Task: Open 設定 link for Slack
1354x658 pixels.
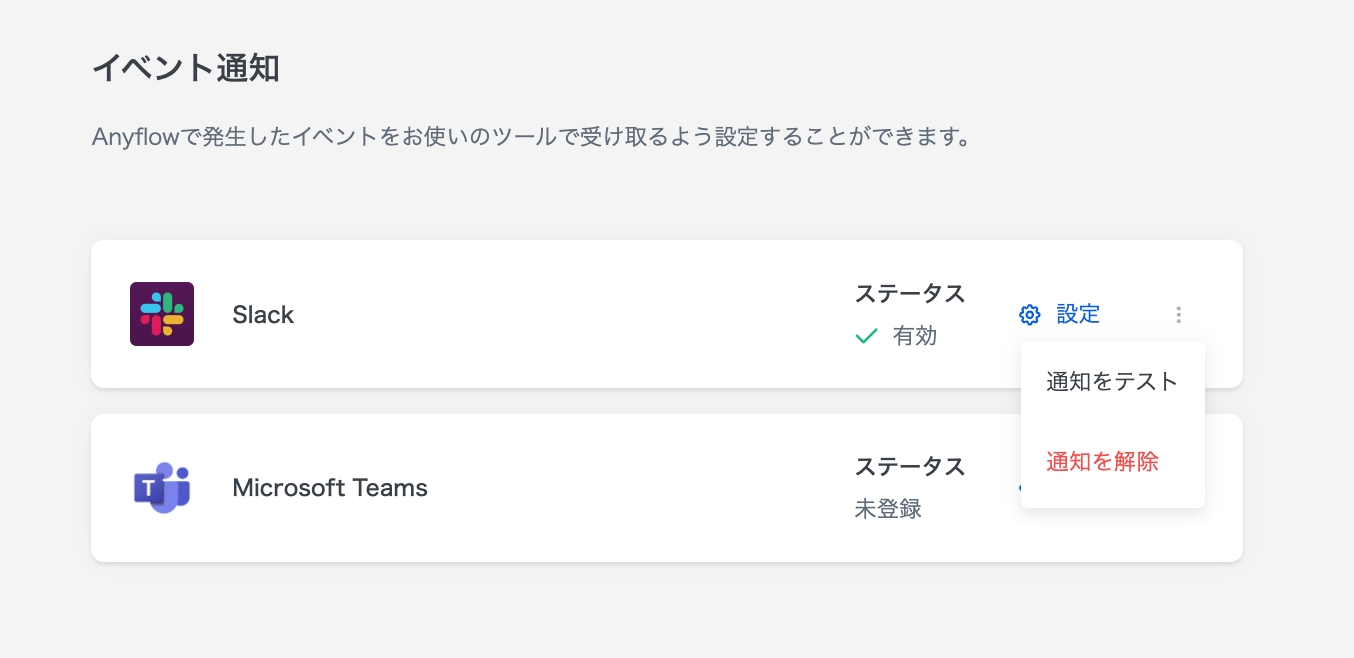Action: coord(1078,315)
